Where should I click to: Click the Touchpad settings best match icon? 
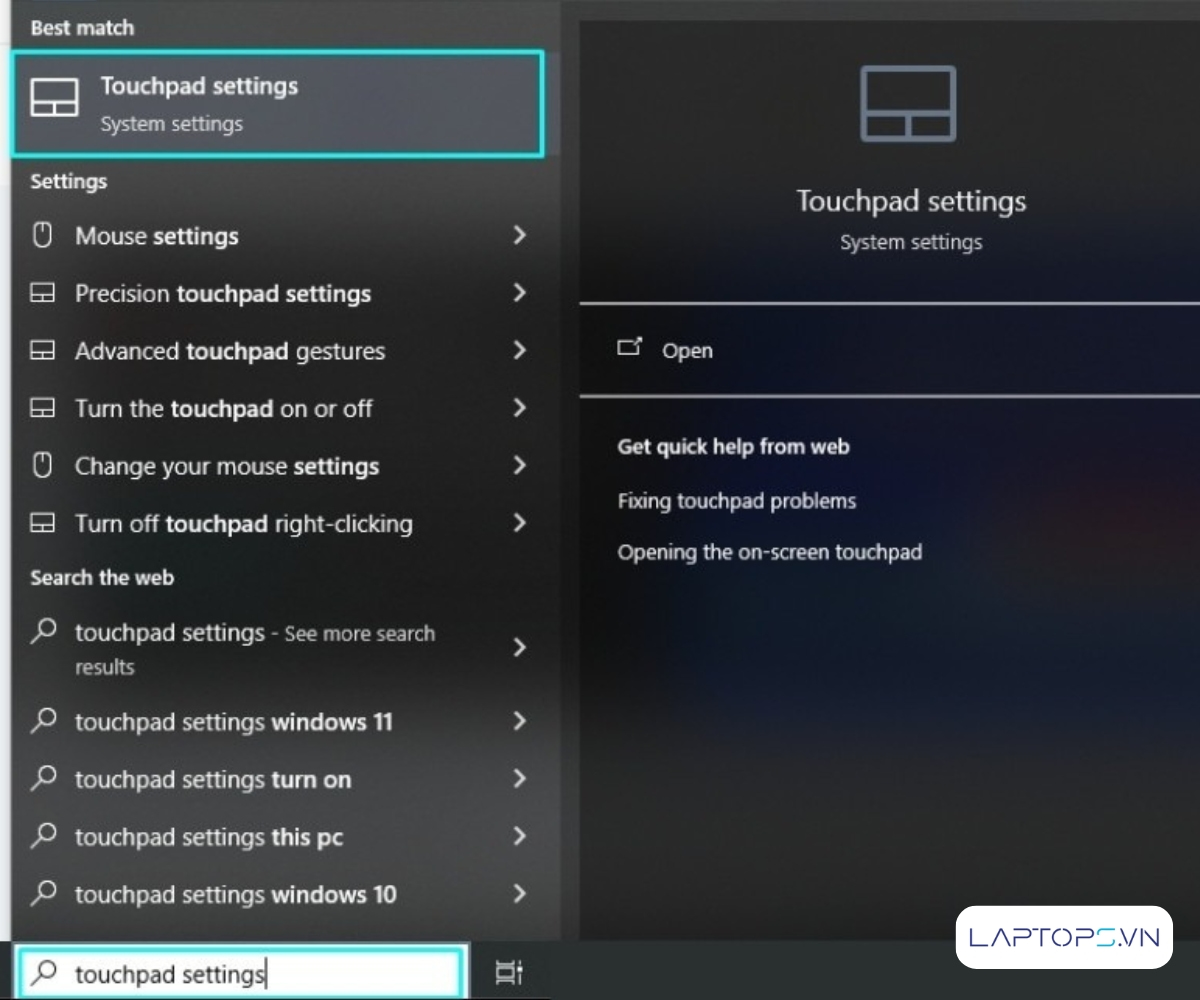click(54, 98)
